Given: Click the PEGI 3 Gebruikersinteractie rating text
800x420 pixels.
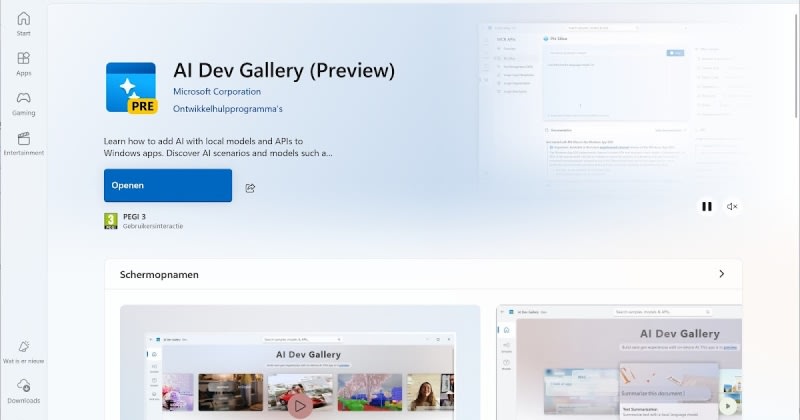Looking at the screenshot, I should point(152,221).
